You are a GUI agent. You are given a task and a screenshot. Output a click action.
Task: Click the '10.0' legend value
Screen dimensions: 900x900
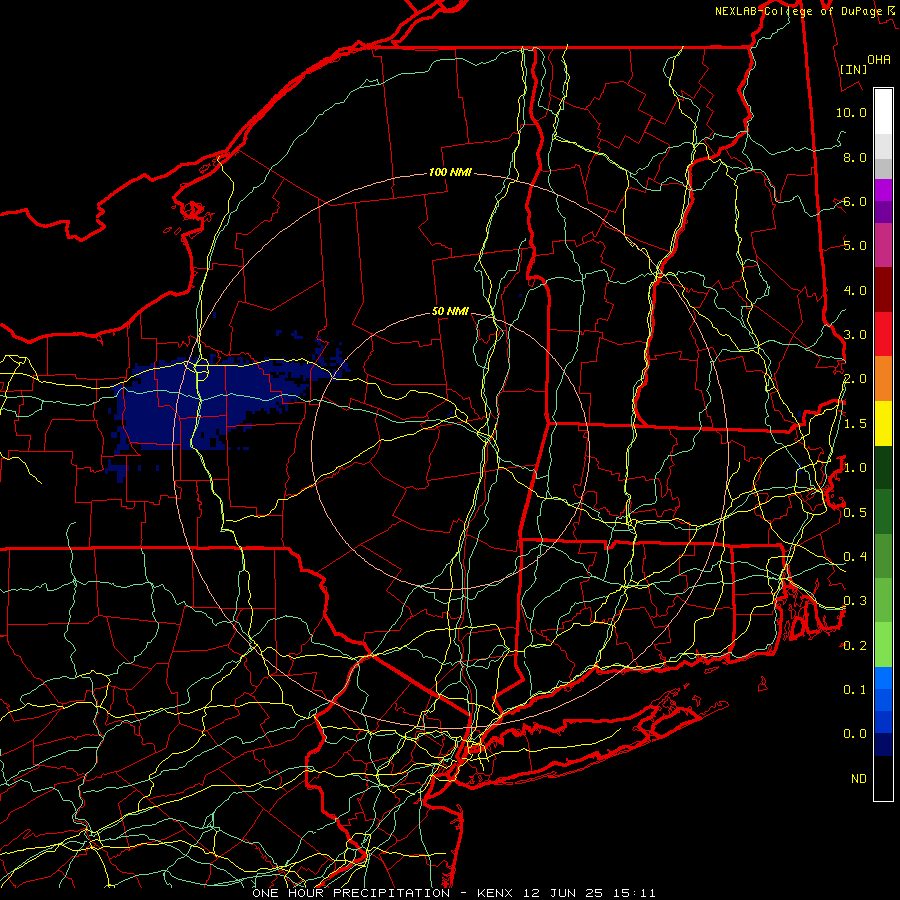coord(851,112)
